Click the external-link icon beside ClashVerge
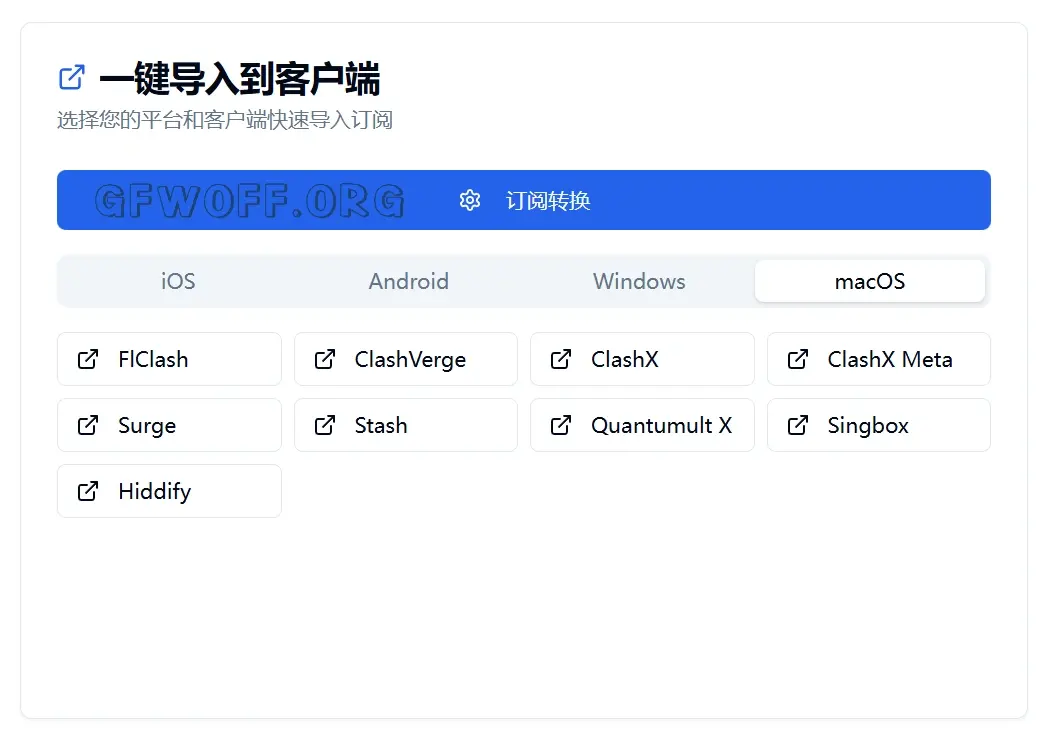The height and width of the screenshot is (744, 1055). pyautogui.click(x=325, y=359)
